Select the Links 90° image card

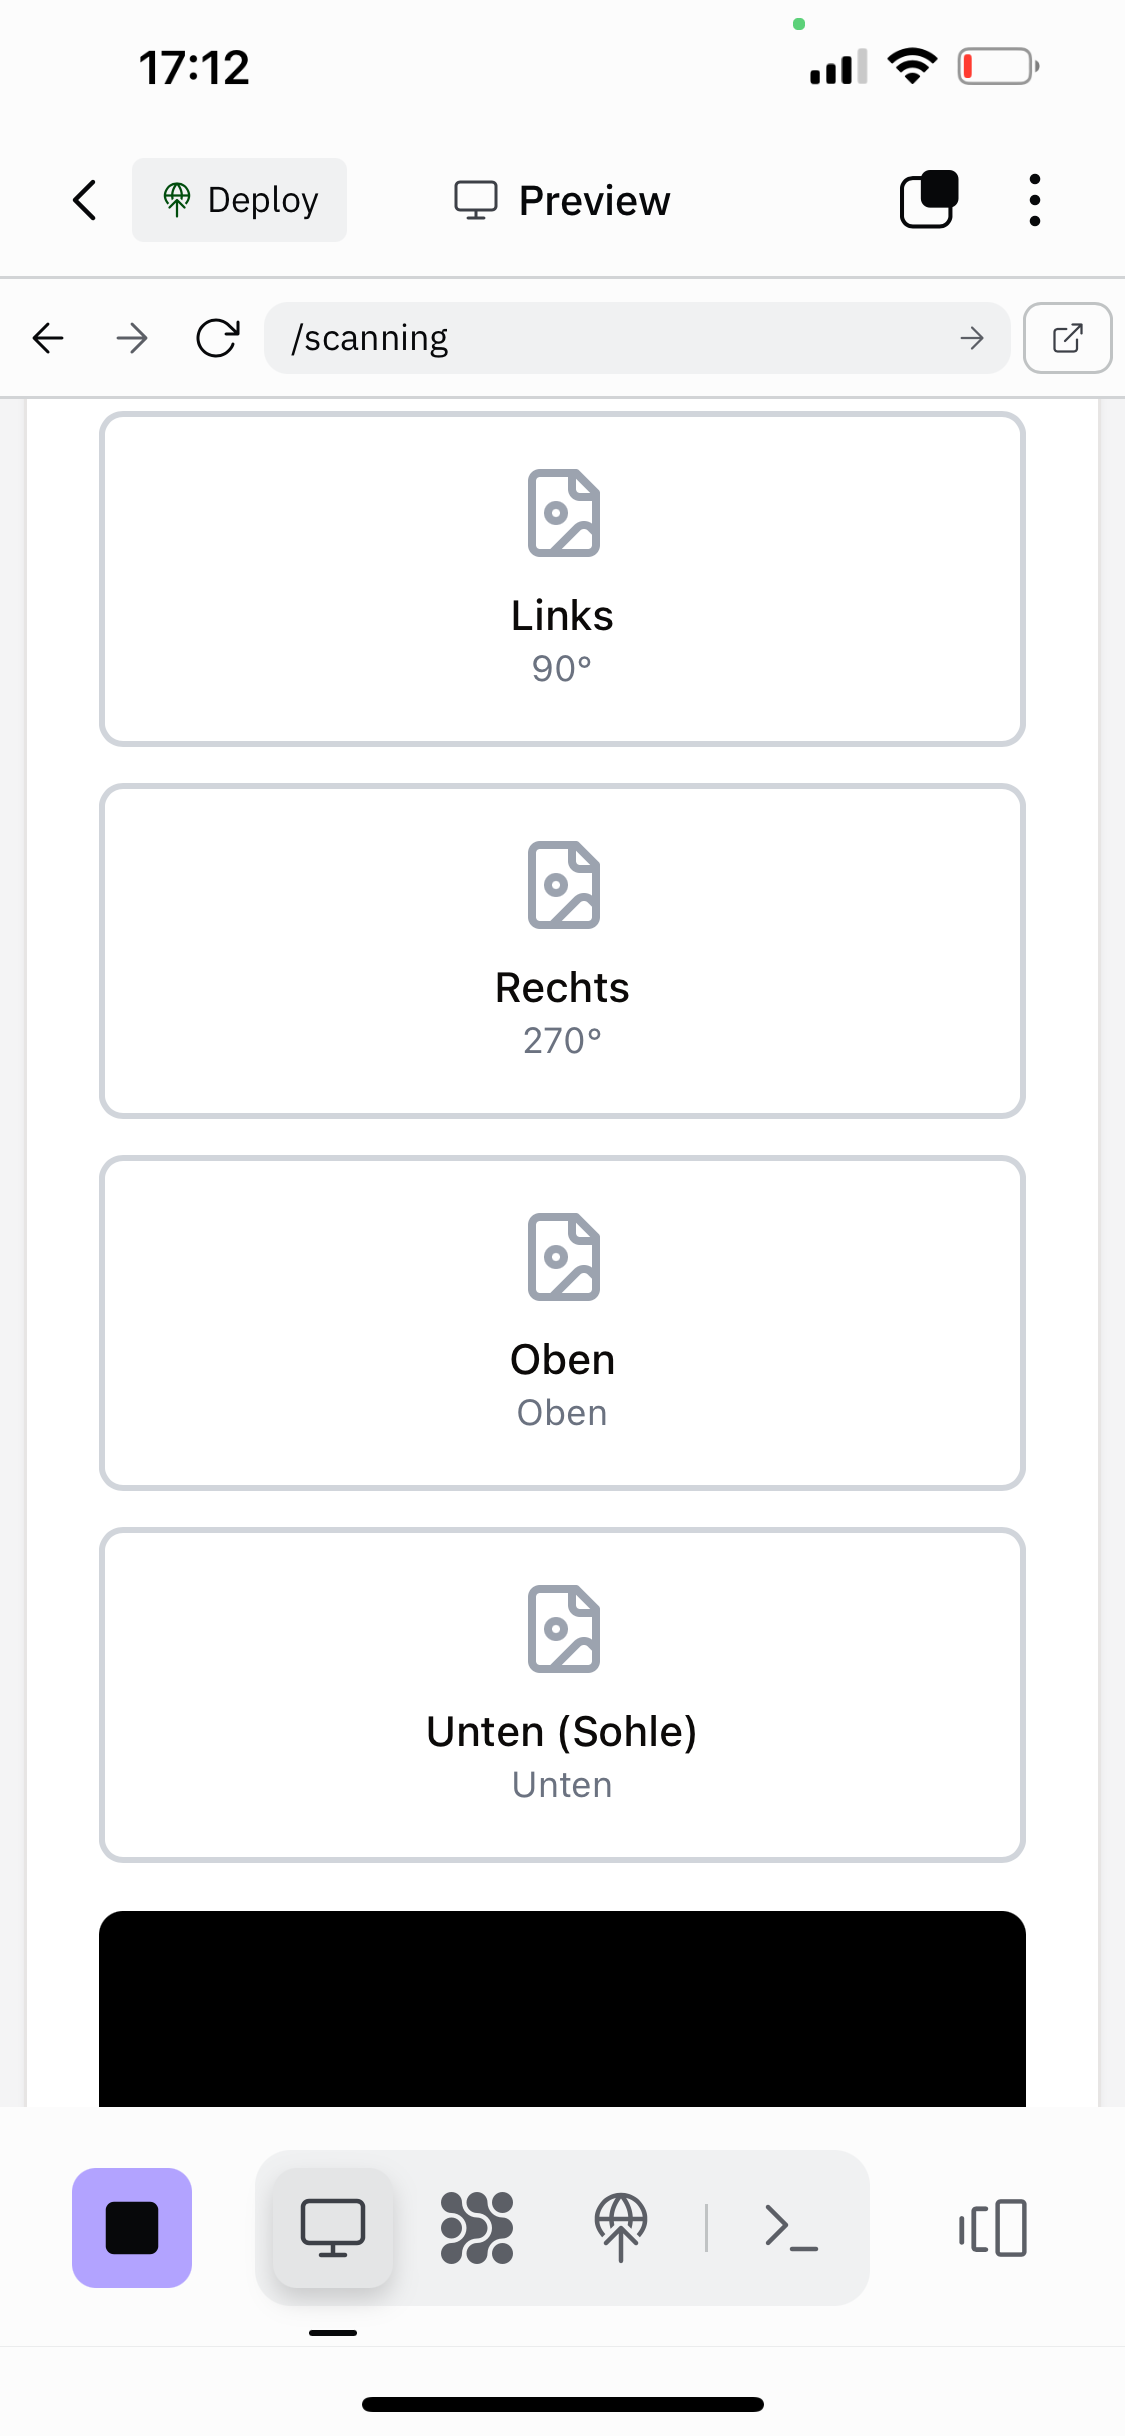(x=562, y=579)
